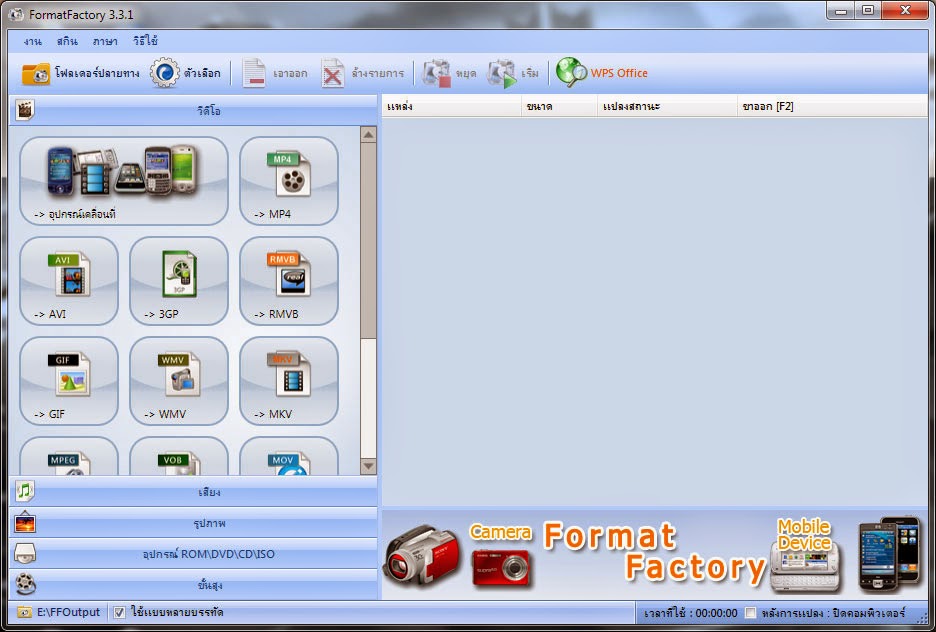This screenshot has width=936, height=632.
Task: Choose the -> WMV conversion tile
Action: (179, 381)
